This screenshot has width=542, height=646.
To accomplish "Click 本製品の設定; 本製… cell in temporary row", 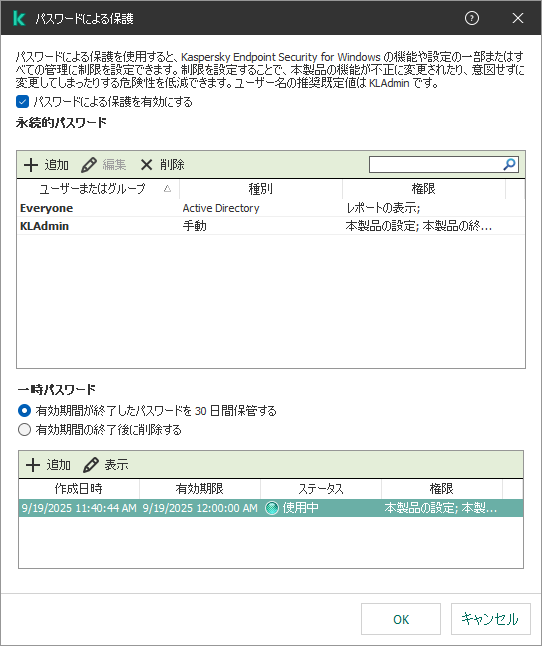I will (x=441, y=508).
